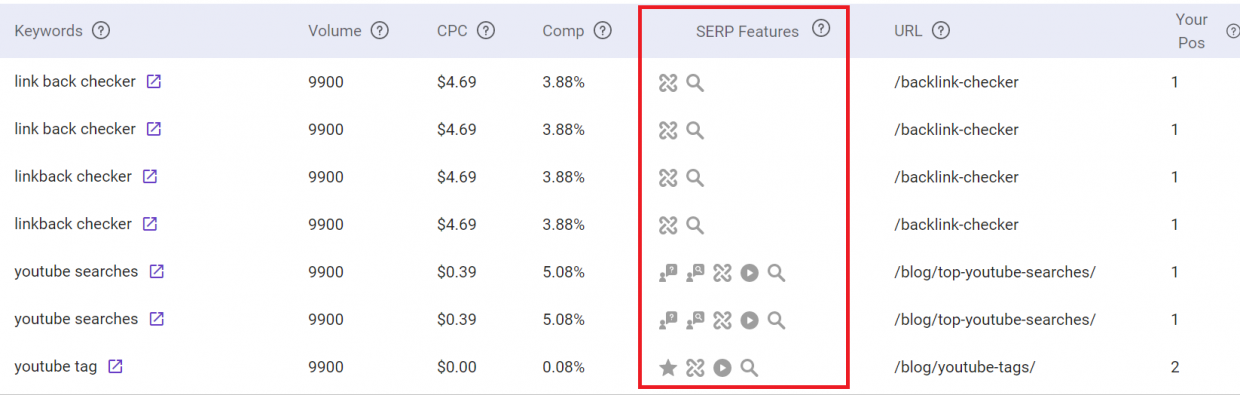Image resolution: width=1240 pixels, height=395 pixels.
Task: Sort by the CPC column header
Action: 452,30
